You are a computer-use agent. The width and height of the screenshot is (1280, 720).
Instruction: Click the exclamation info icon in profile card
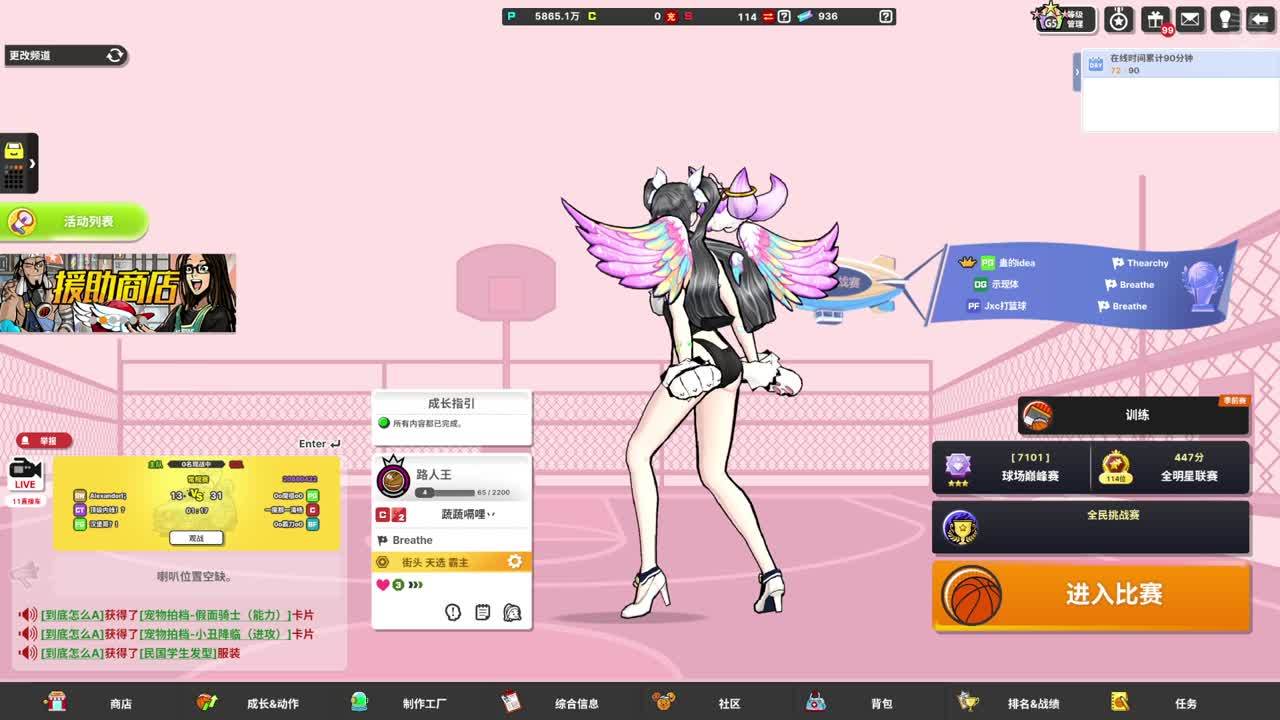click(x=453, y=612)
